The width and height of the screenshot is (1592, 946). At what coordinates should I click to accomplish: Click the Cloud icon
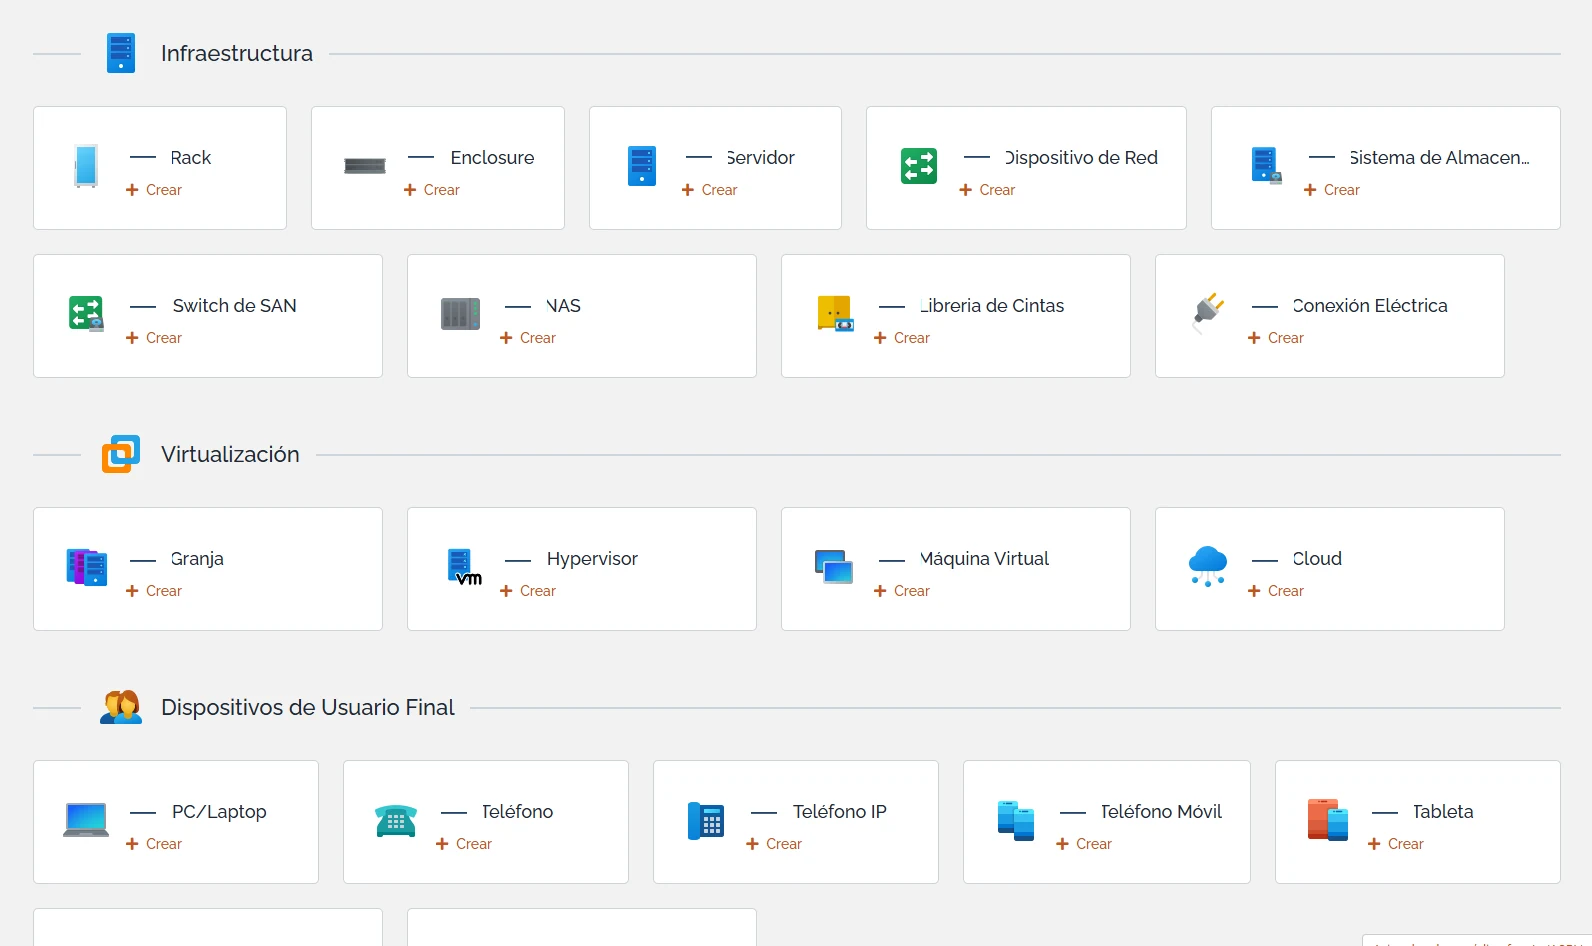[x=1208, y=567]
